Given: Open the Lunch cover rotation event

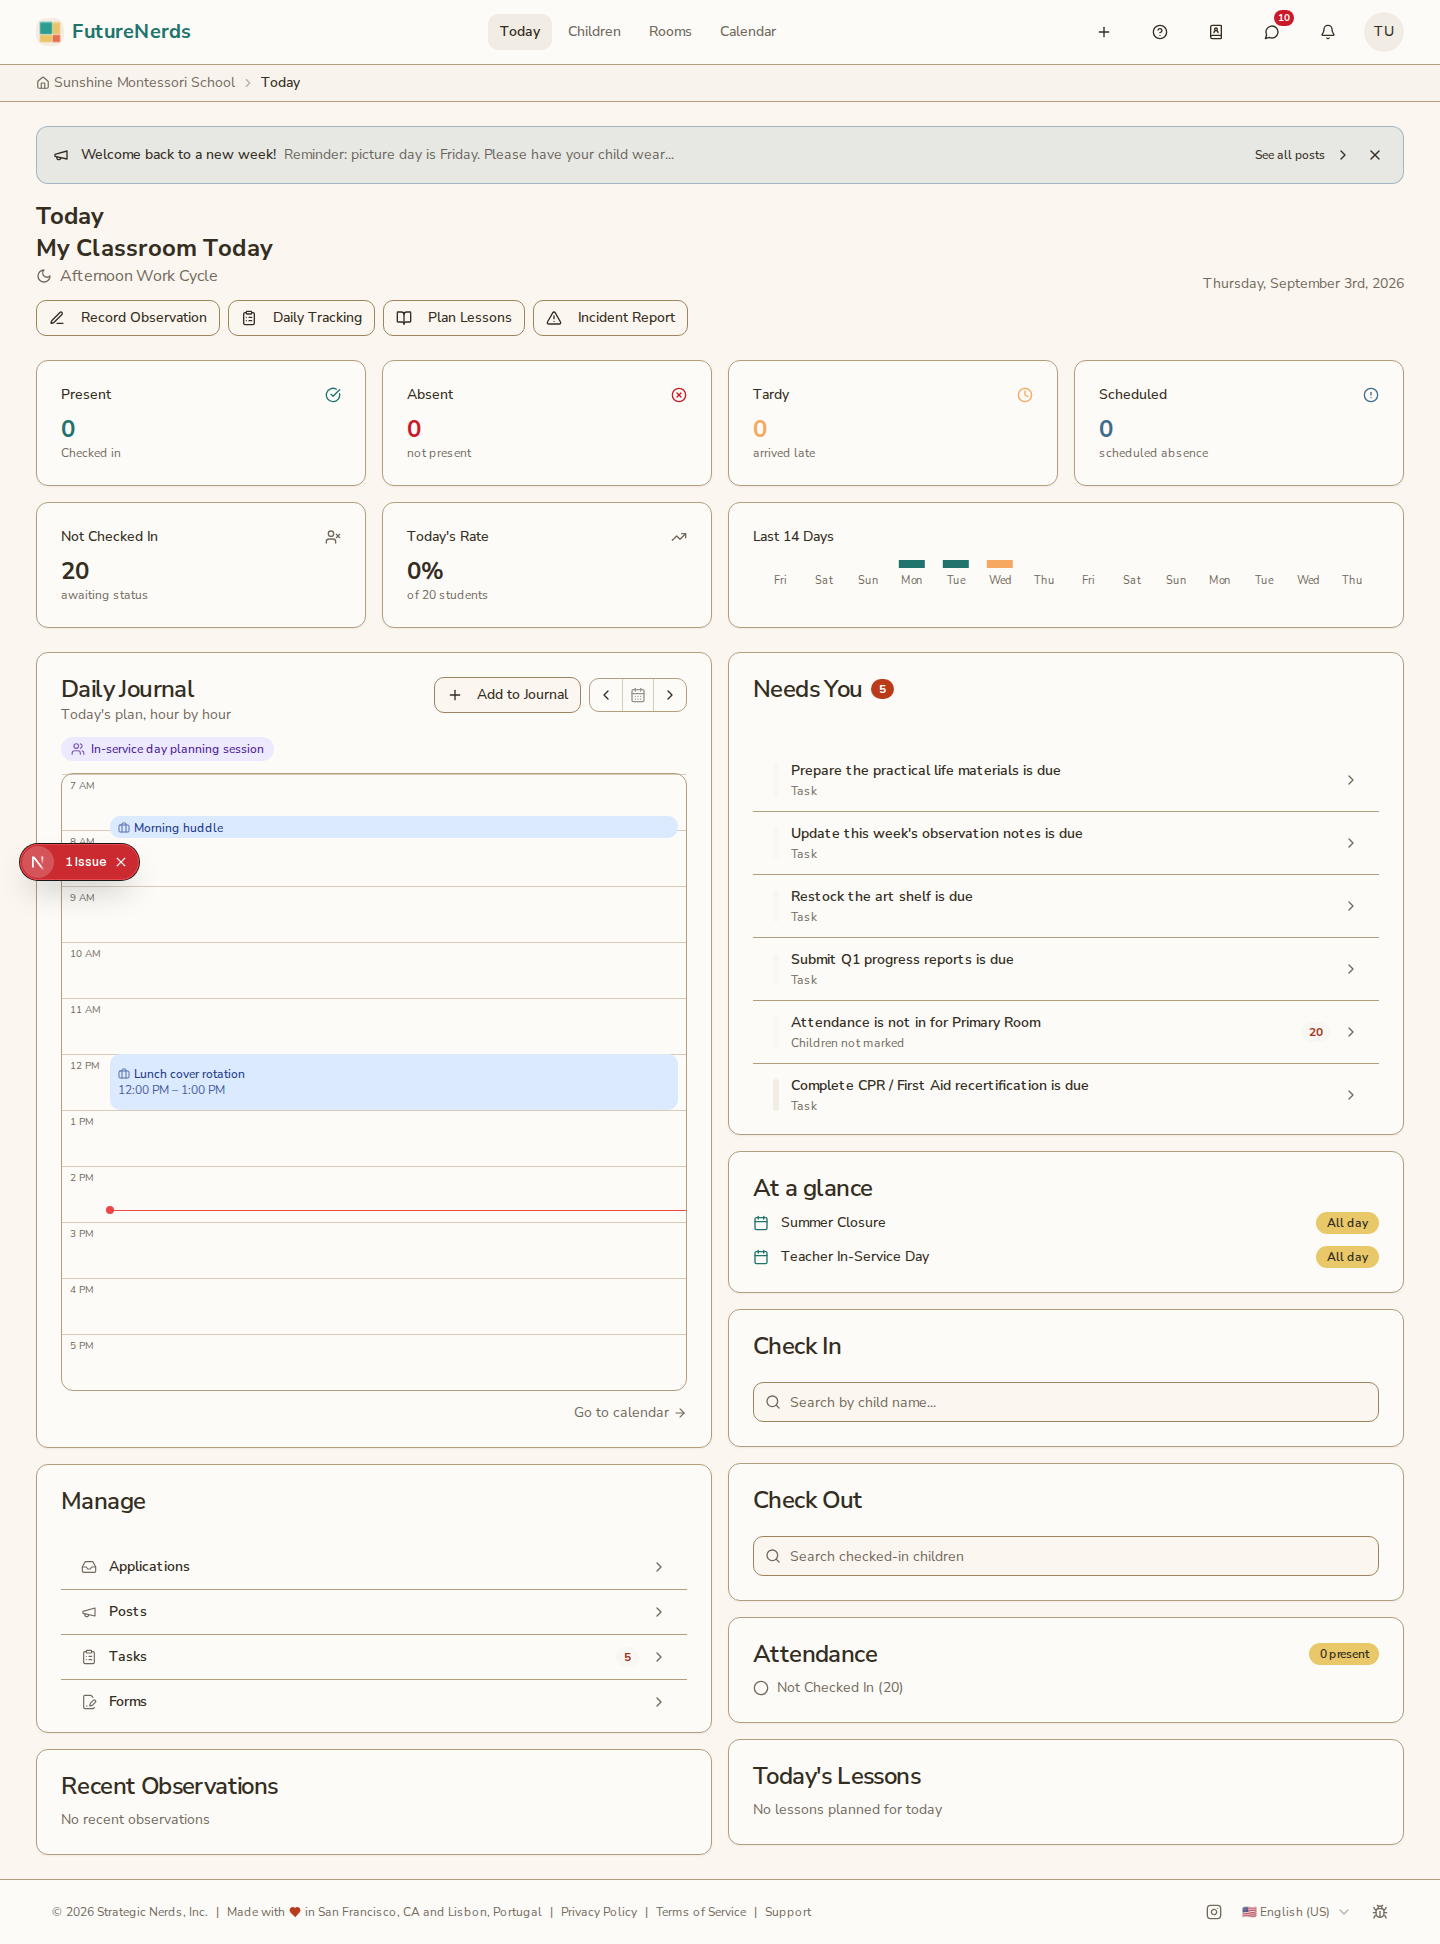Looking at the screenshot, I should click(x=394, y=1082).
